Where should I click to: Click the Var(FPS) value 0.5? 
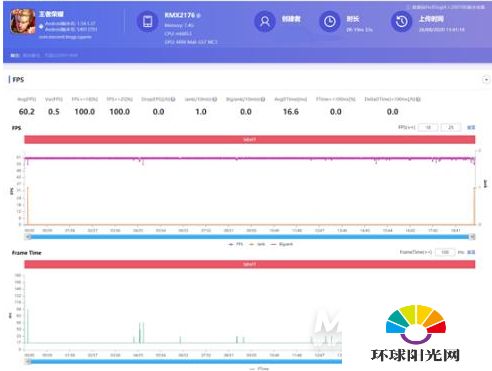54,112
